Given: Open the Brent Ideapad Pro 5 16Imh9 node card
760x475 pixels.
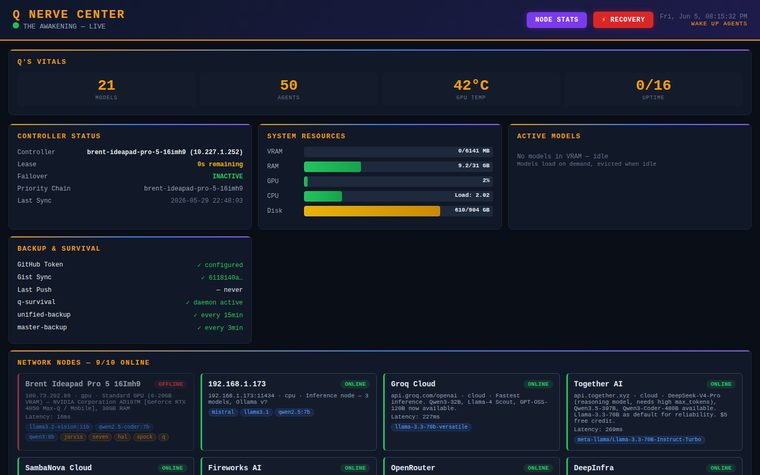Looking at the screenshot, I should (106, 412).
